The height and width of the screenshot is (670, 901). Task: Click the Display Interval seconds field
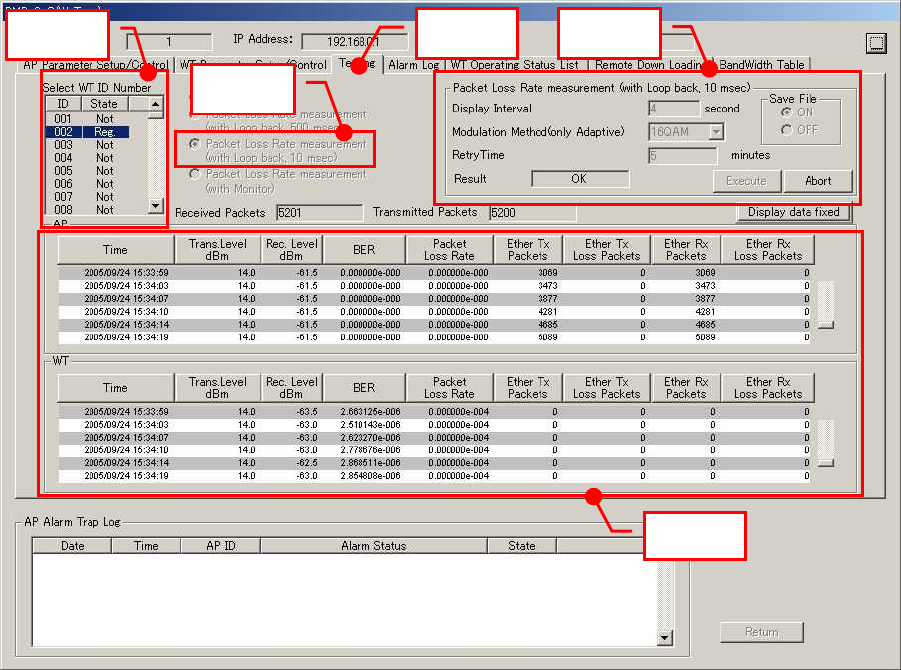click(673, 109)
